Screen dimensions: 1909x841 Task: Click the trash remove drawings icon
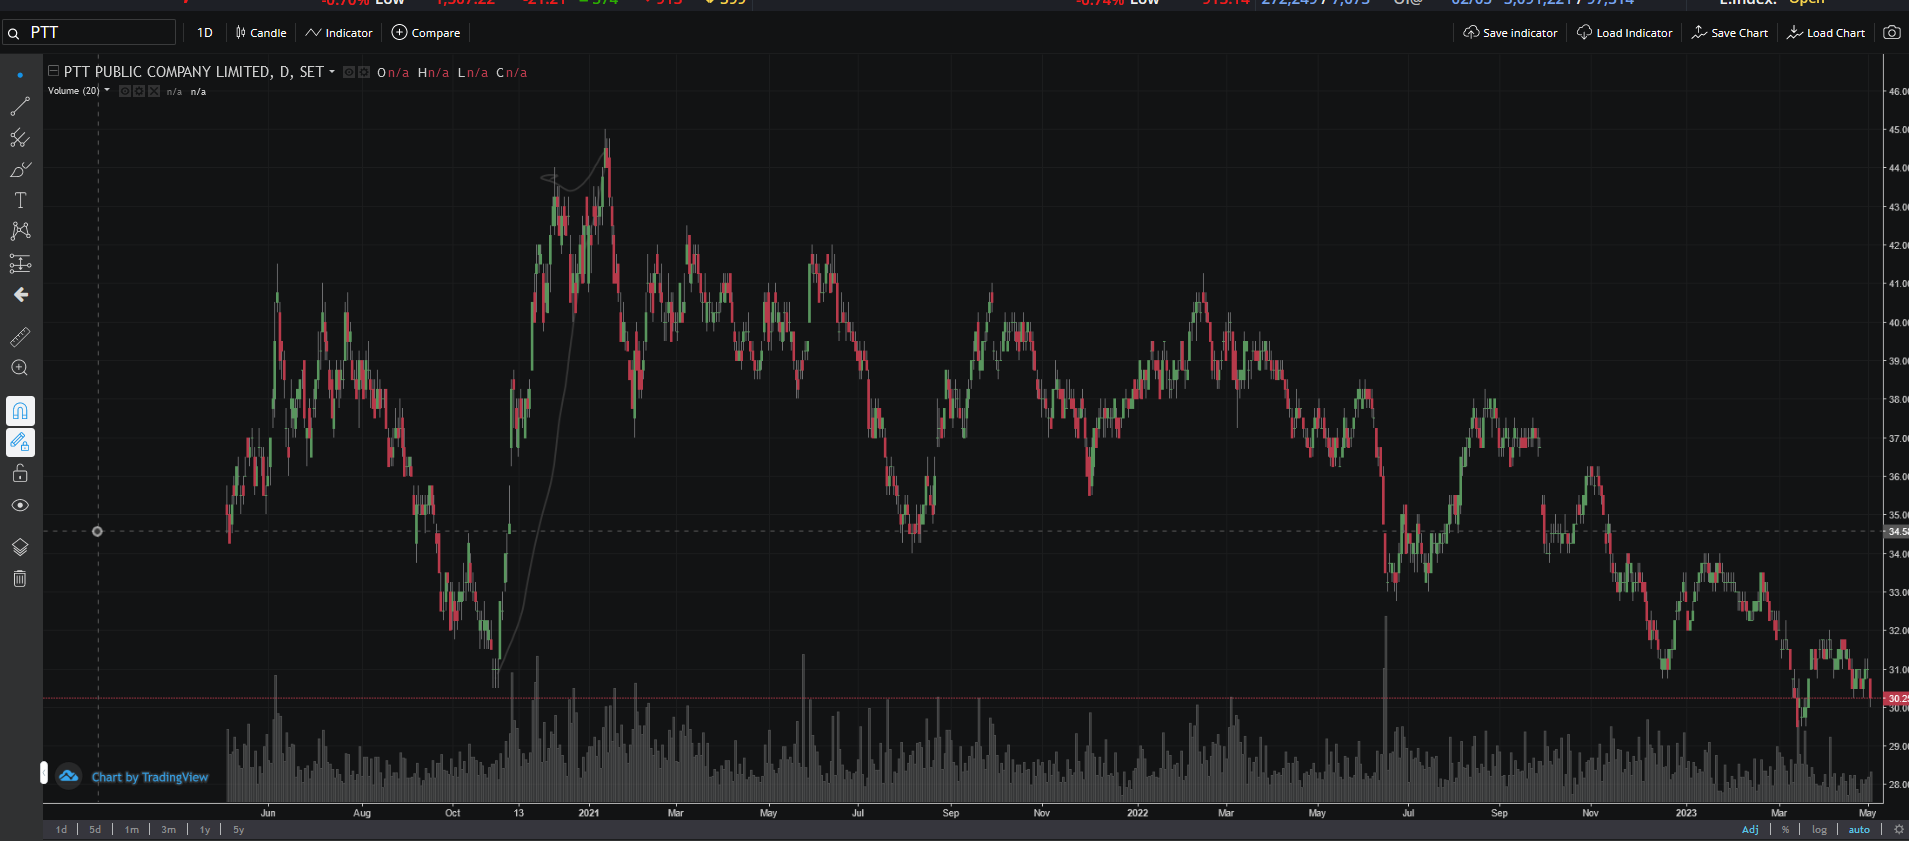(x=20, y=578)
